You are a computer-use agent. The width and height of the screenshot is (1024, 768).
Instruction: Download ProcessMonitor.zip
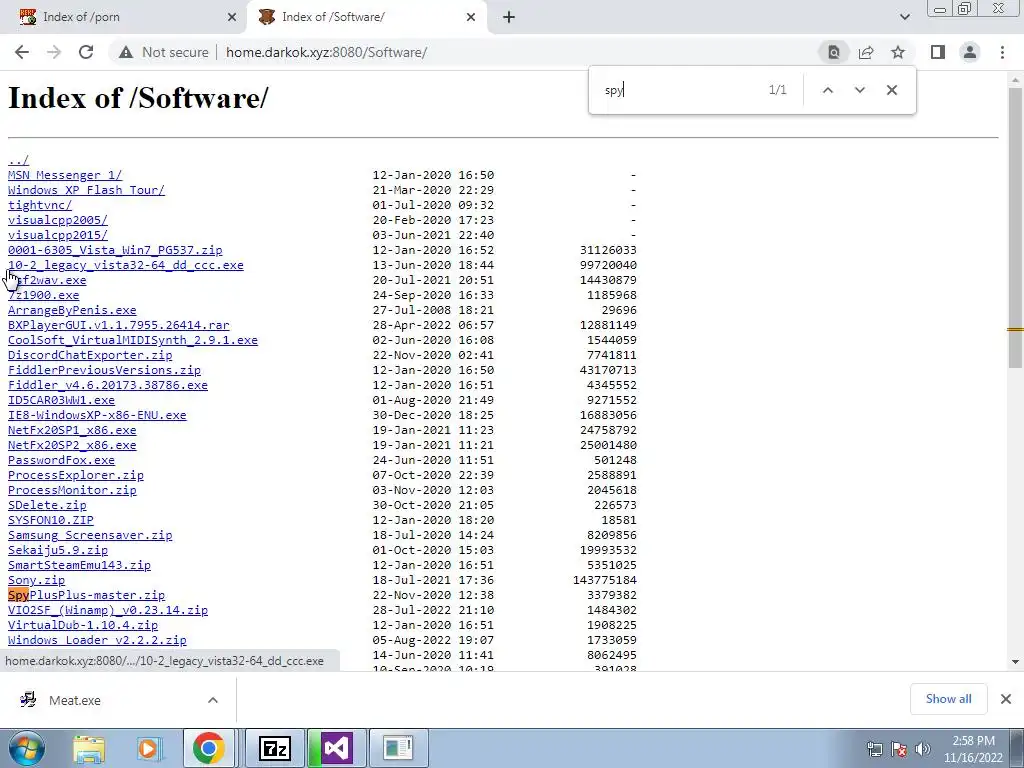(x=72, y=490)
